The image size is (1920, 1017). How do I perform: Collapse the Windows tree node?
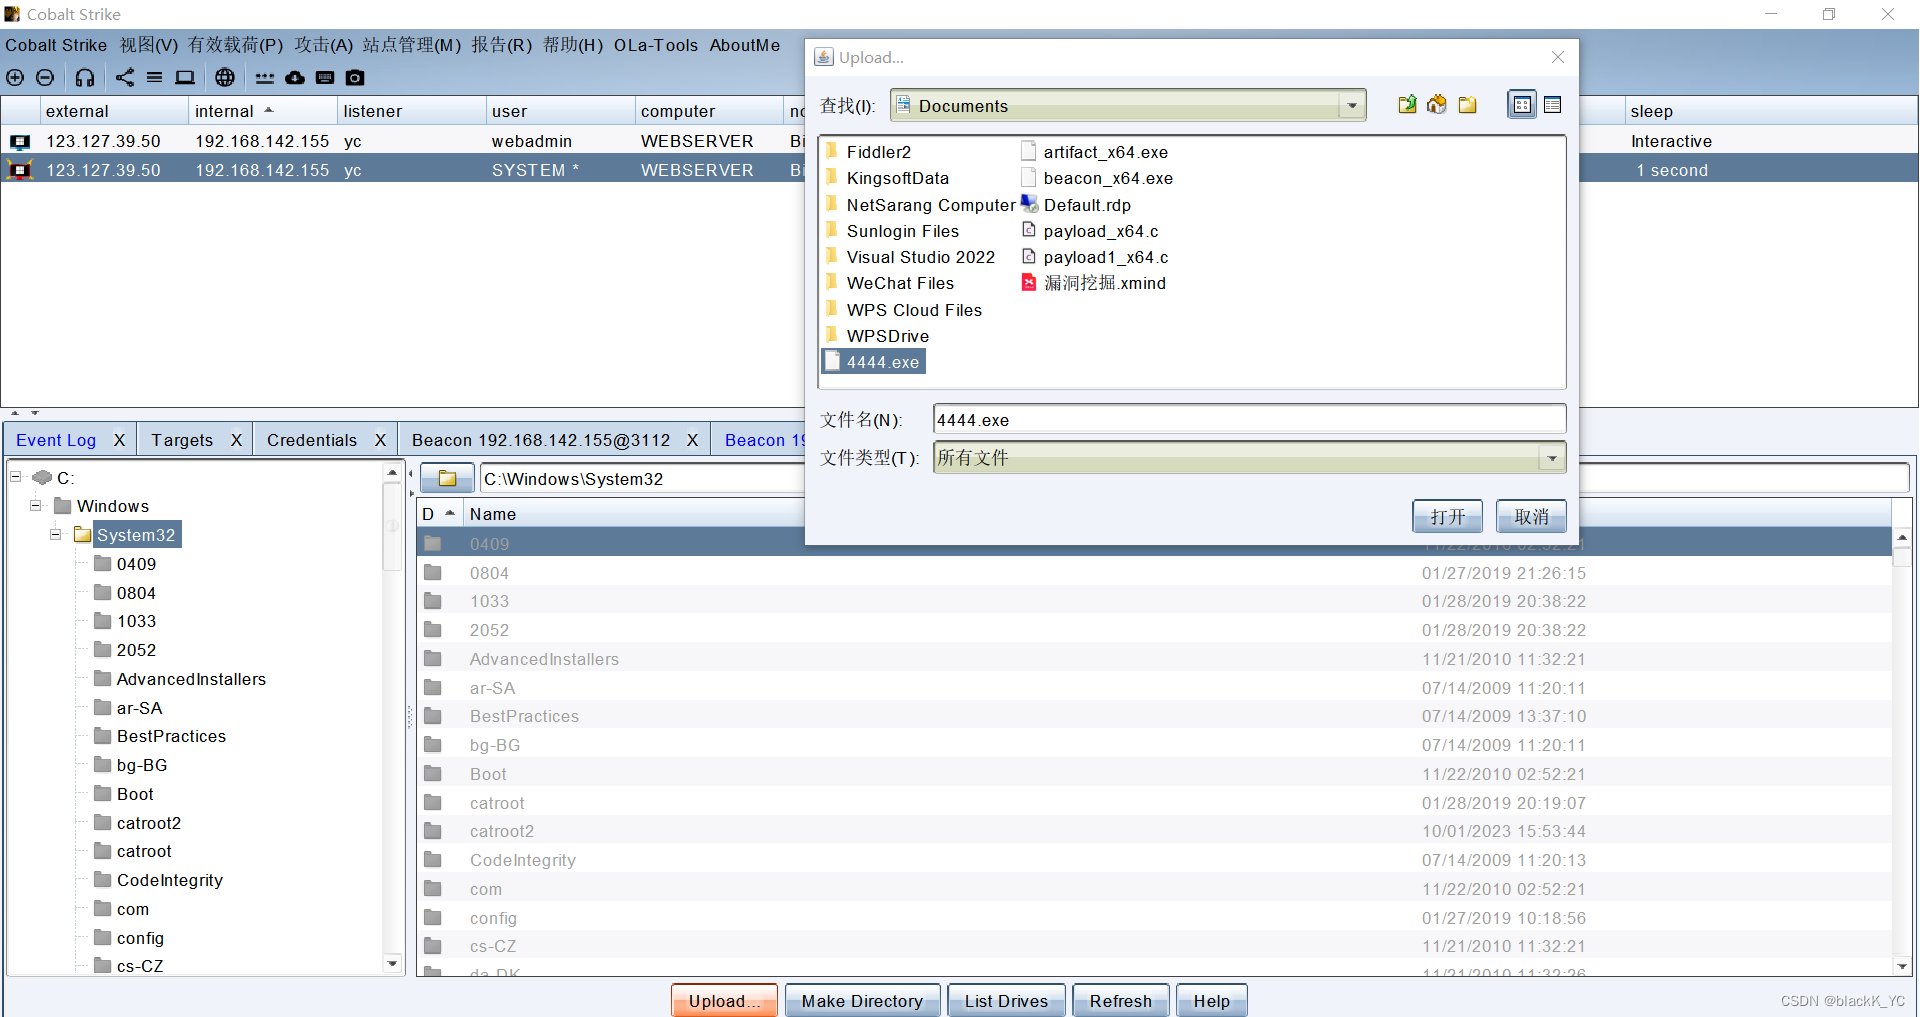tap(36, 505)
